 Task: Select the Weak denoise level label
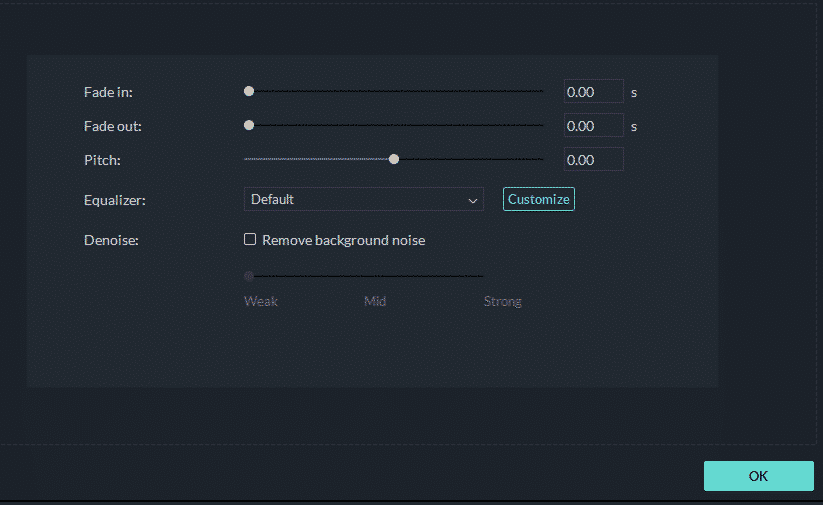[x=261, y=301]
